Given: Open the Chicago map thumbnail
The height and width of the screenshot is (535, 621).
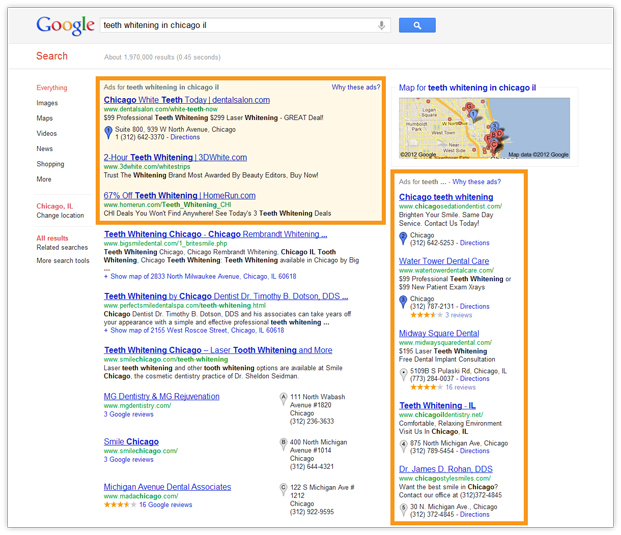Looking at the screenshot, I should [484, 128].
